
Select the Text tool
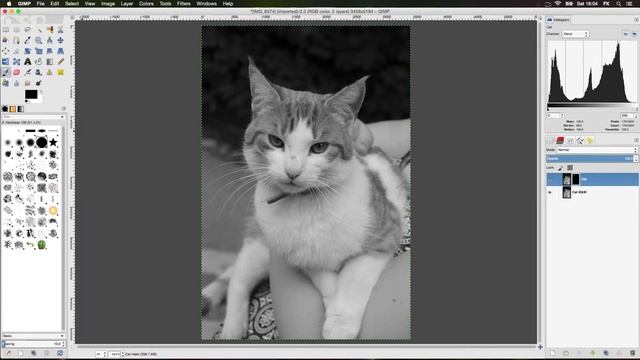pyautogui.click(x=28, y=62)
